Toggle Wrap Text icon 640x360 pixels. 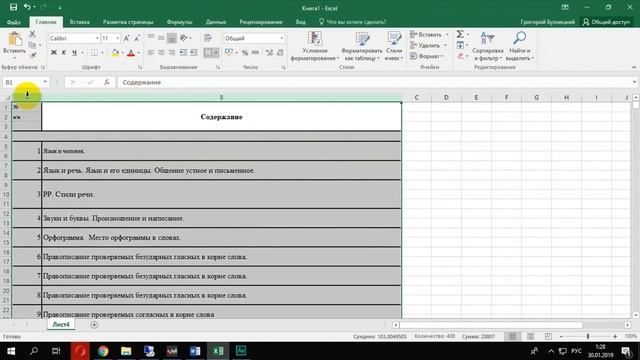[208, 38]
